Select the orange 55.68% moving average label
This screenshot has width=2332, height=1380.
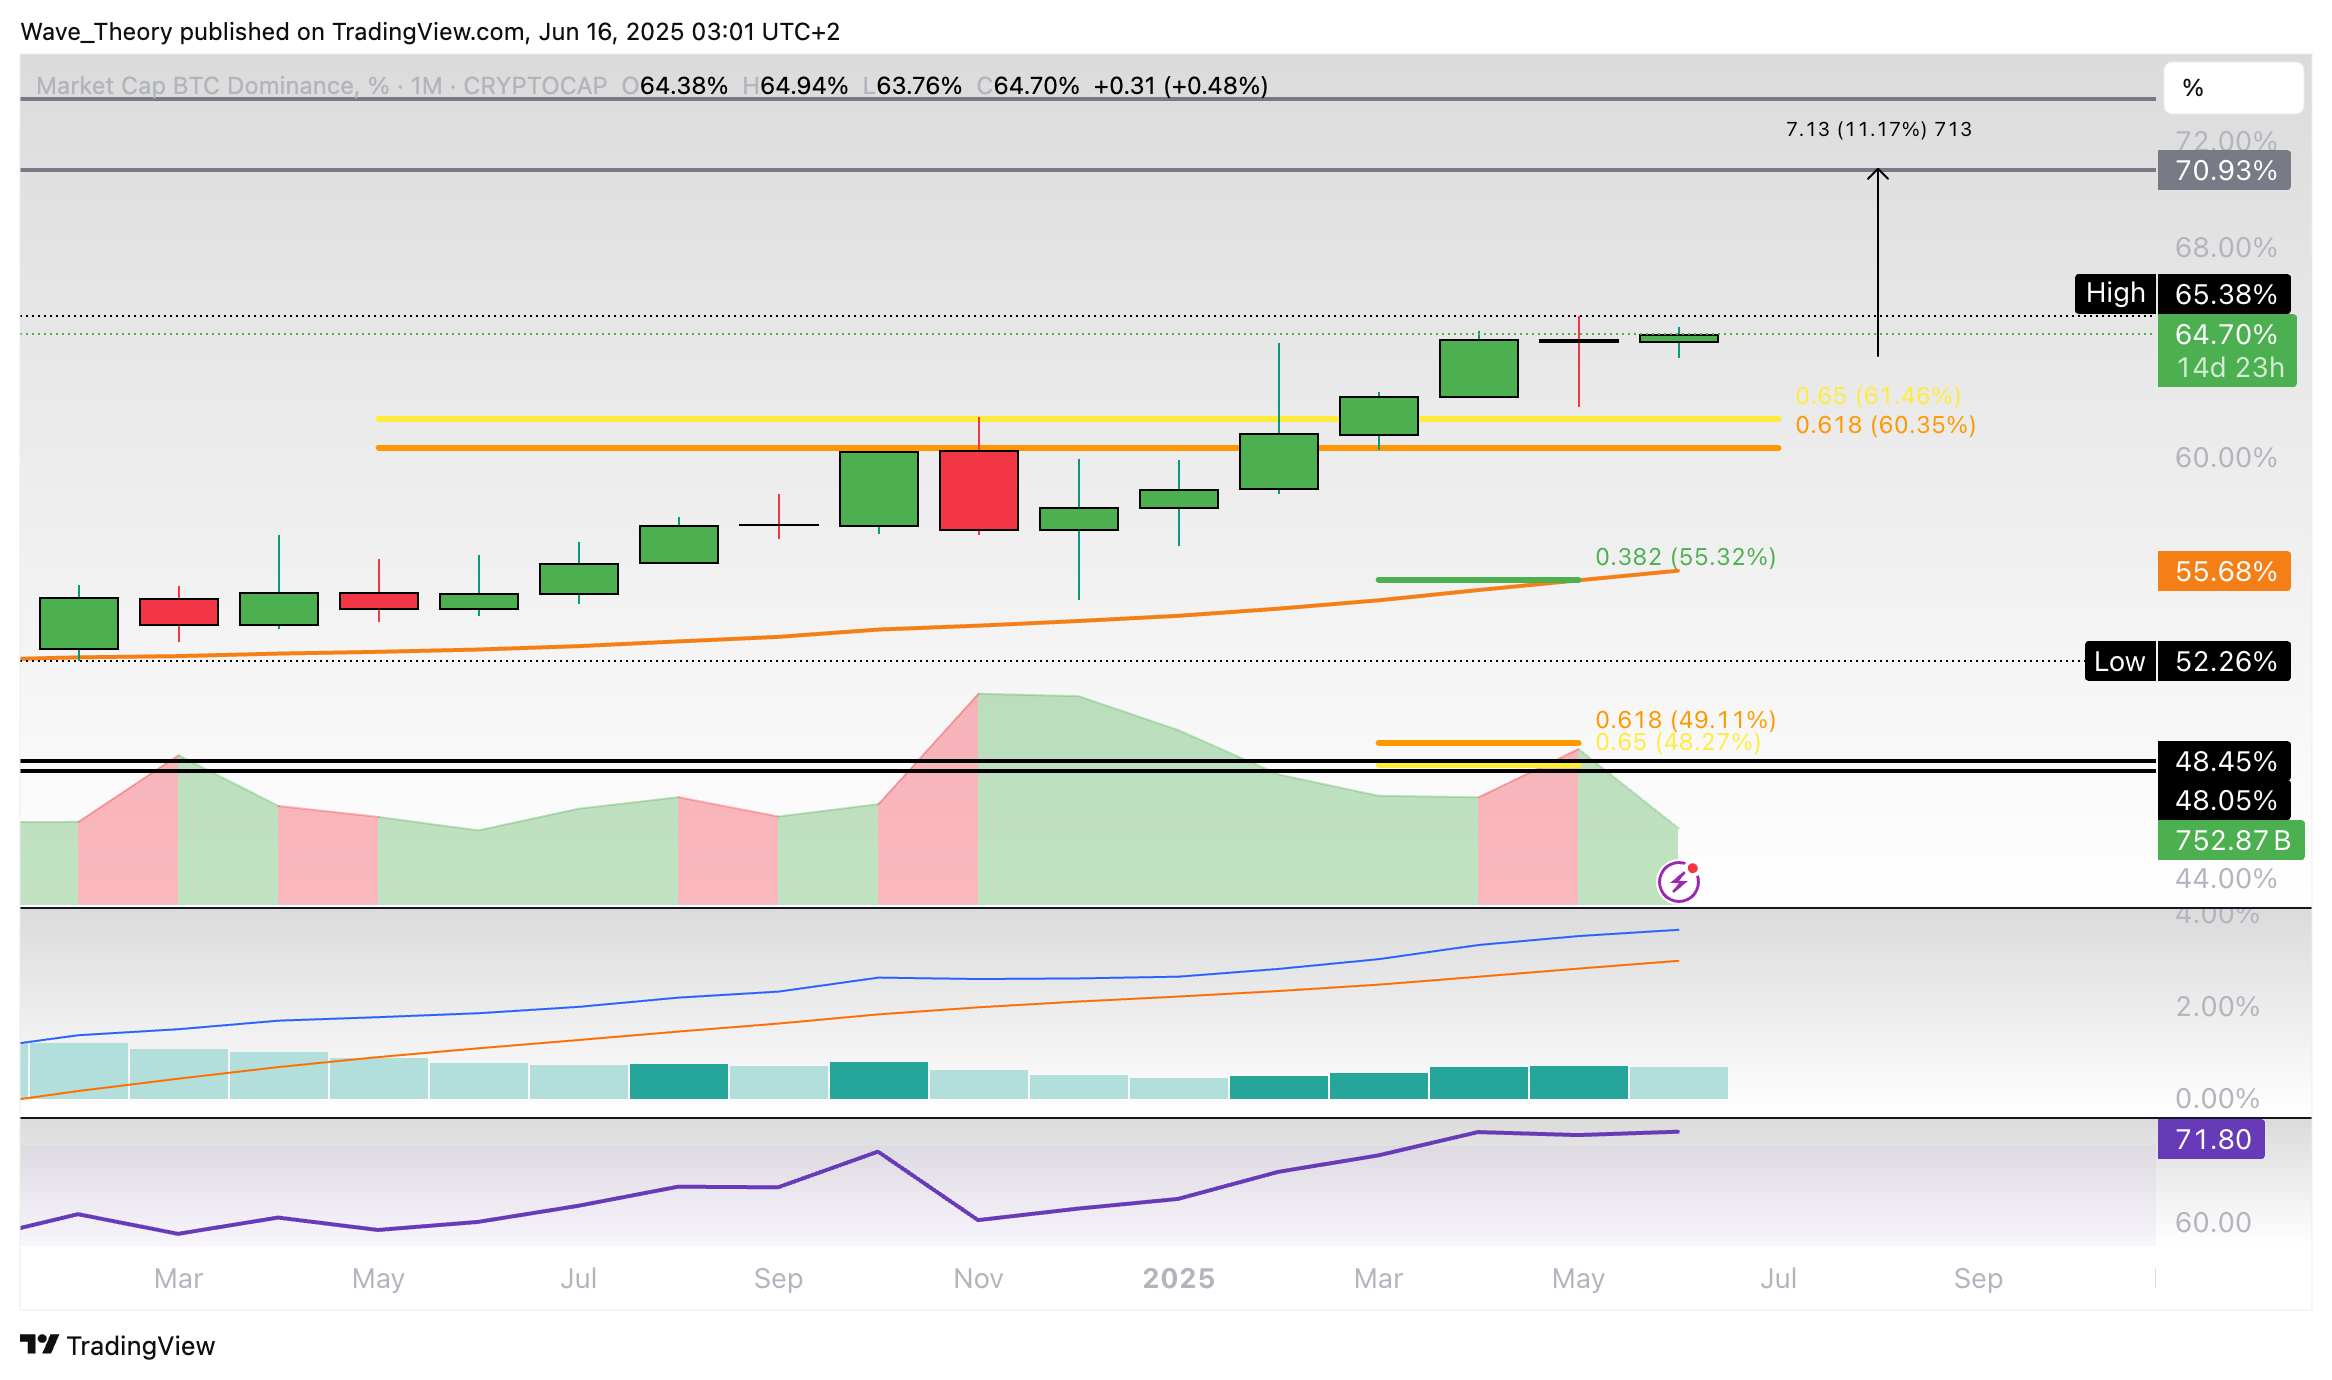[x=2224, y=572]
